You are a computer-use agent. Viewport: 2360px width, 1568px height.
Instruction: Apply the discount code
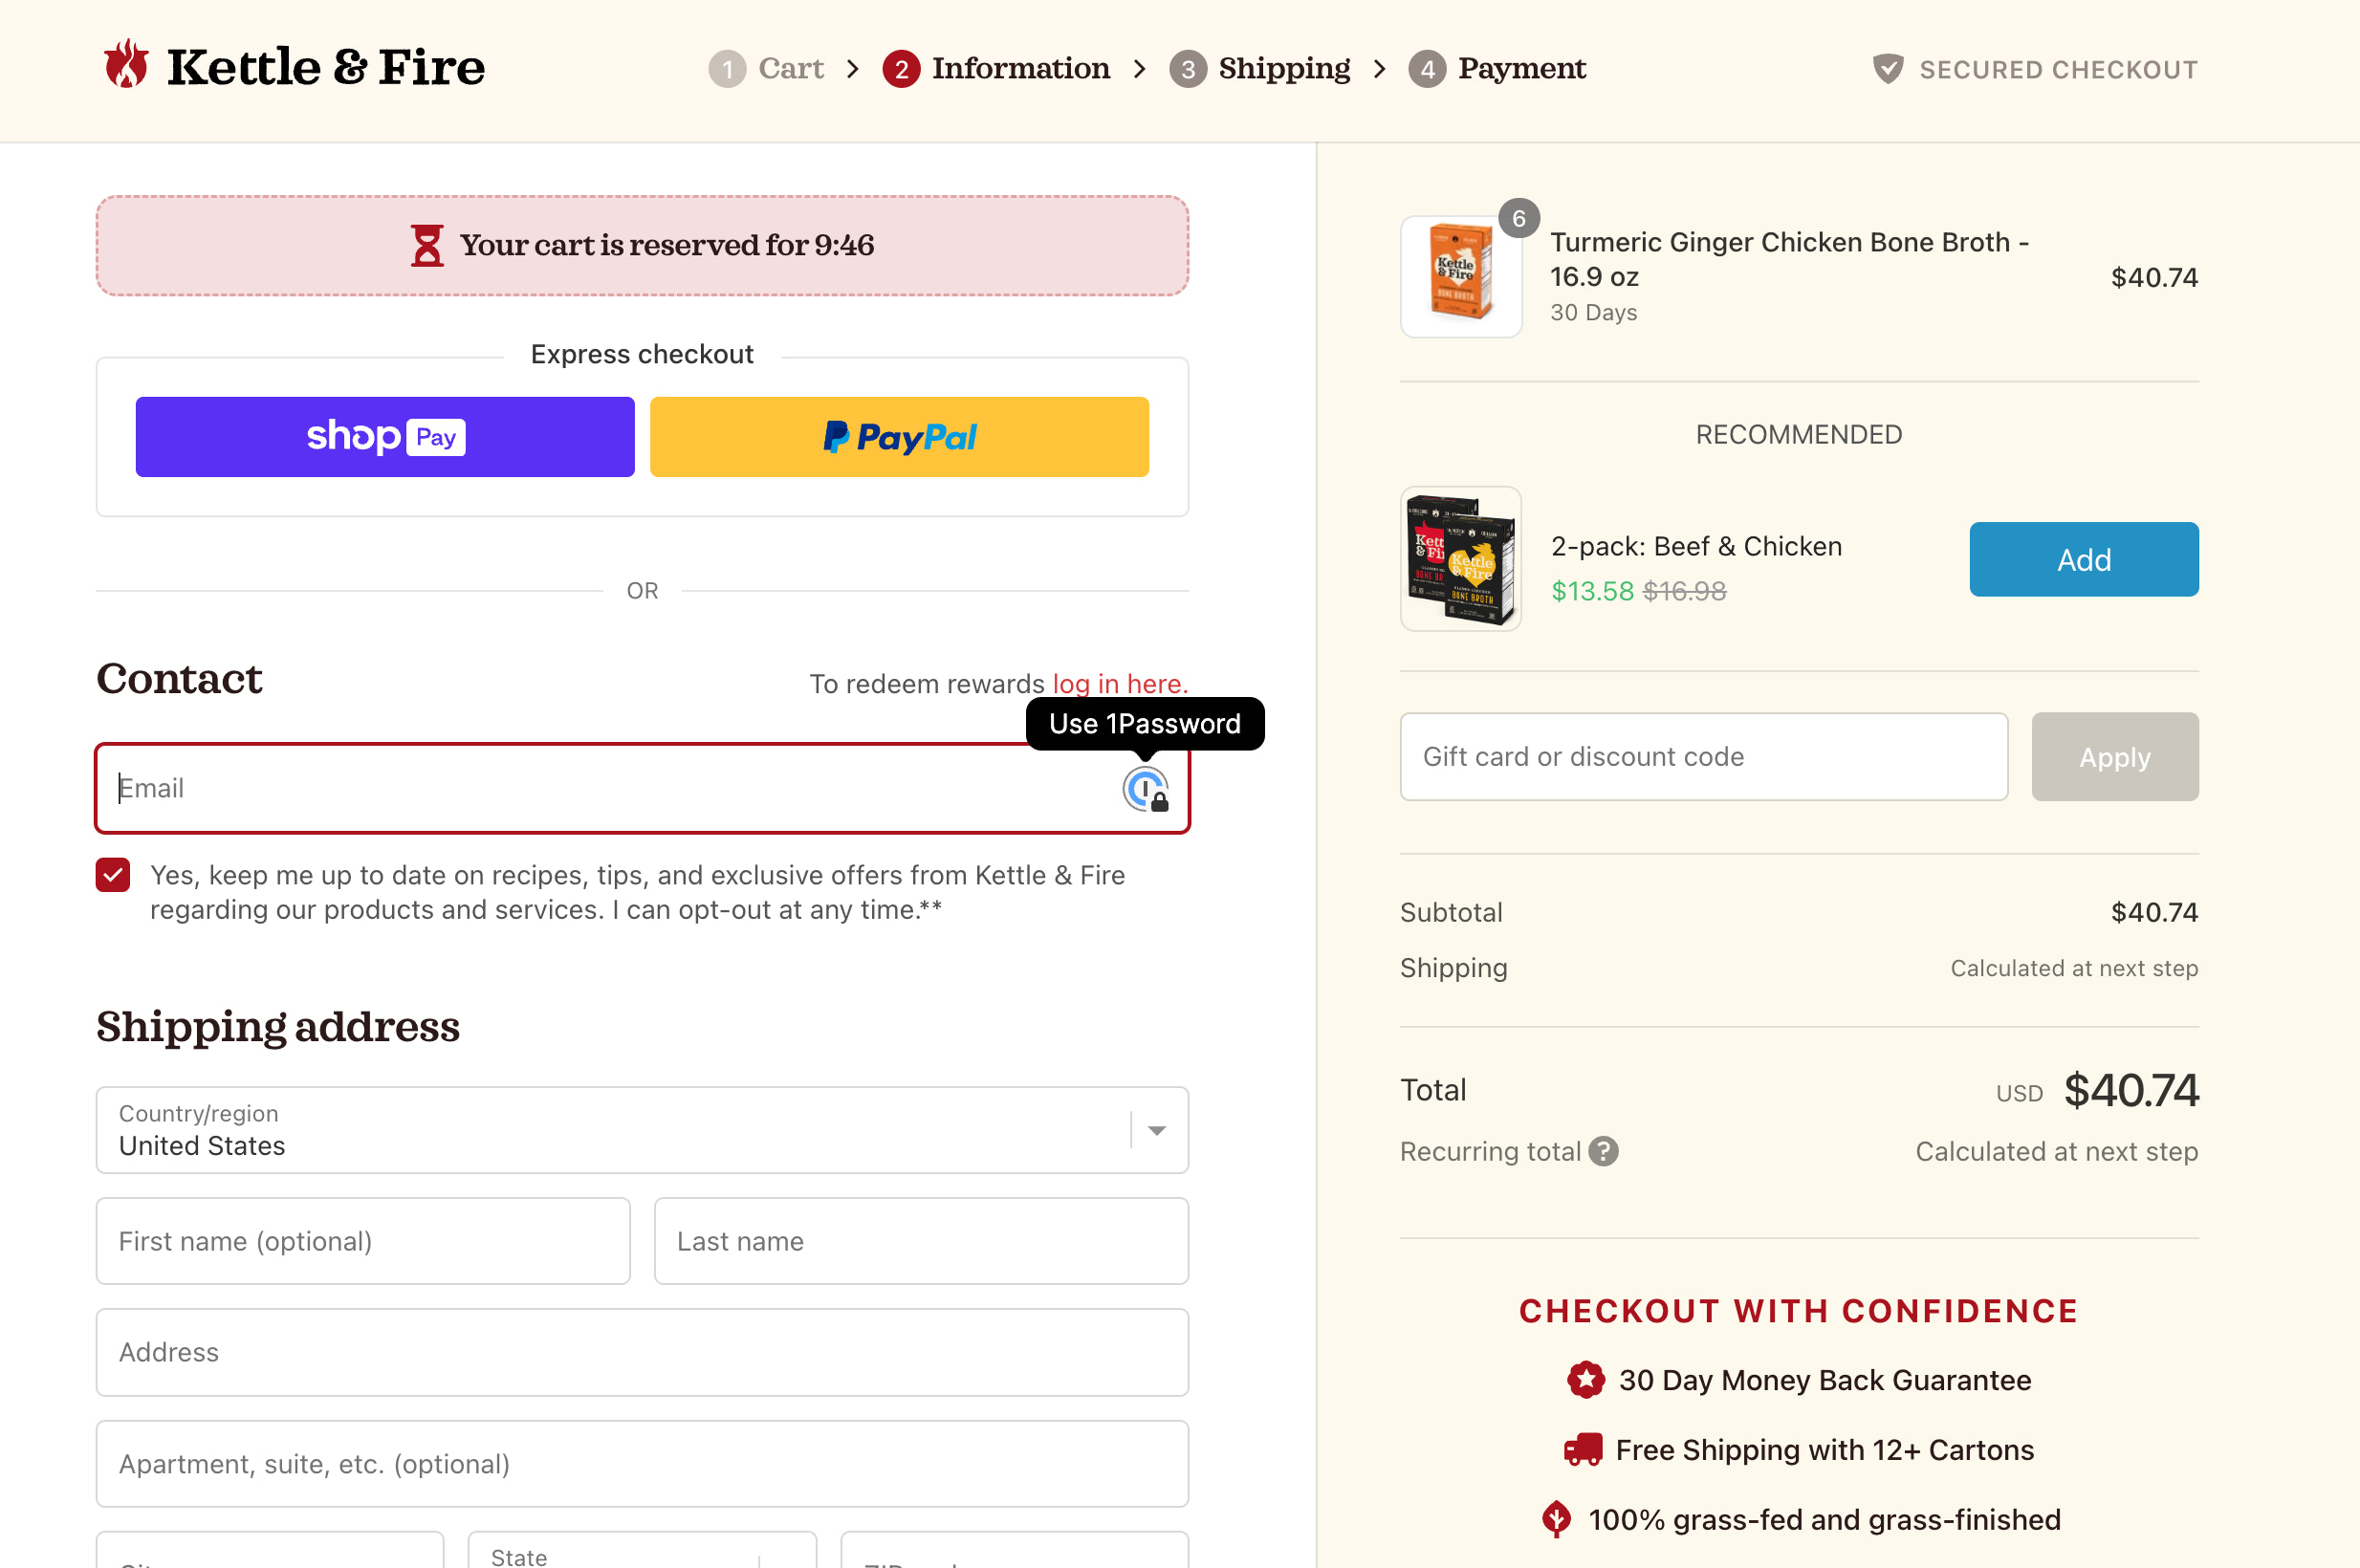point(2115,757)
